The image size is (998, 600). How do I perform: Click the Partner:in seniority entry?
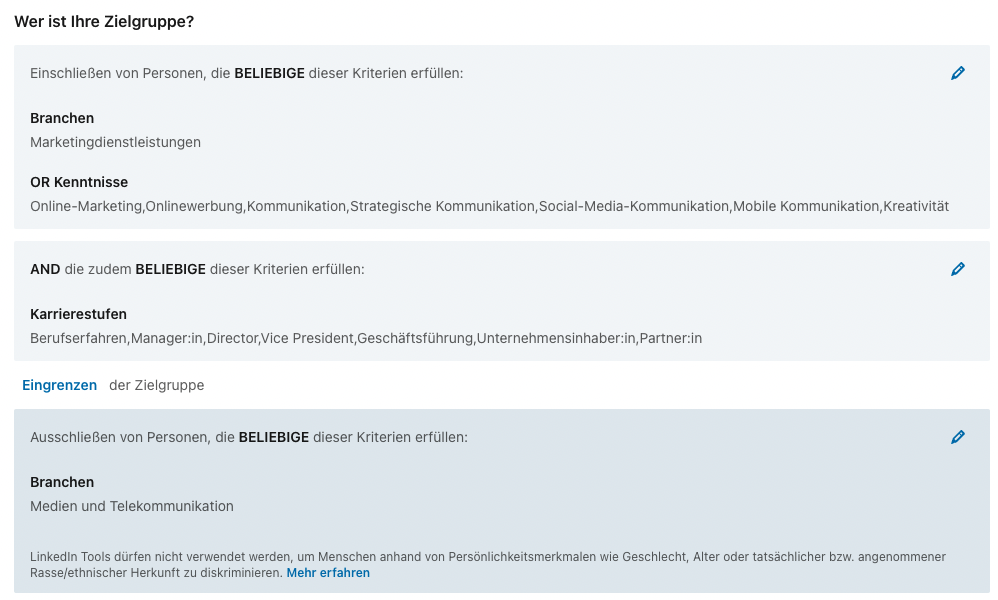click(x=671, y=338)
